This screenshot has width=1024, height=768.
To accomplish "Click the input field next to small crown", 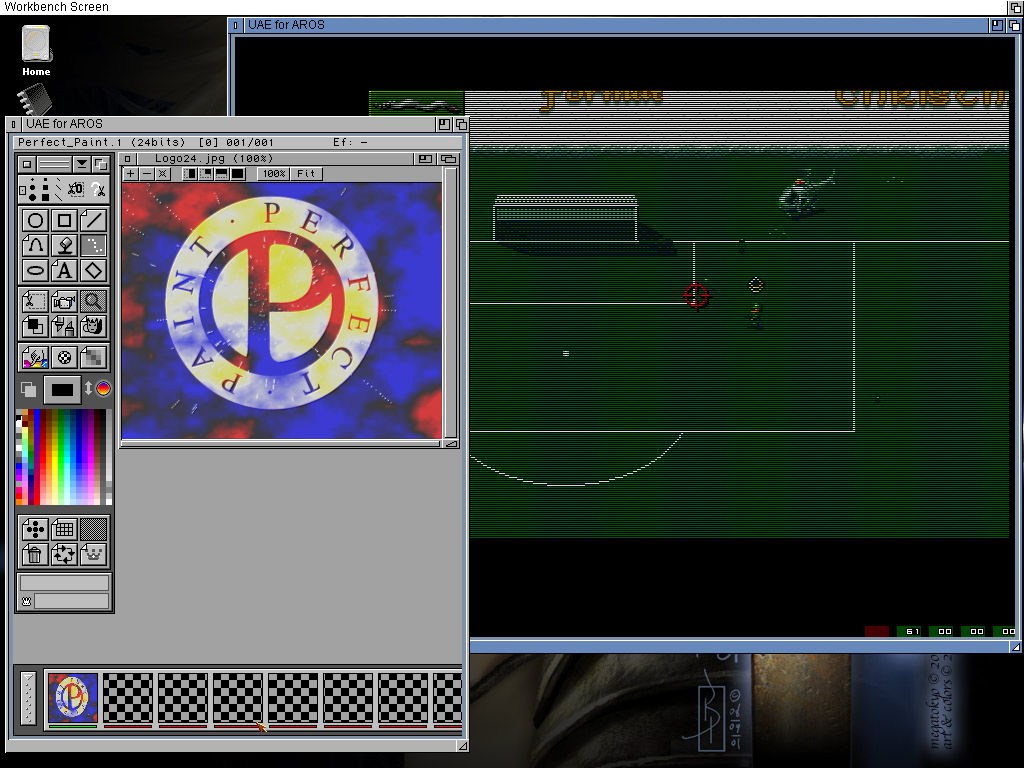I will click(x=72, y=601).
